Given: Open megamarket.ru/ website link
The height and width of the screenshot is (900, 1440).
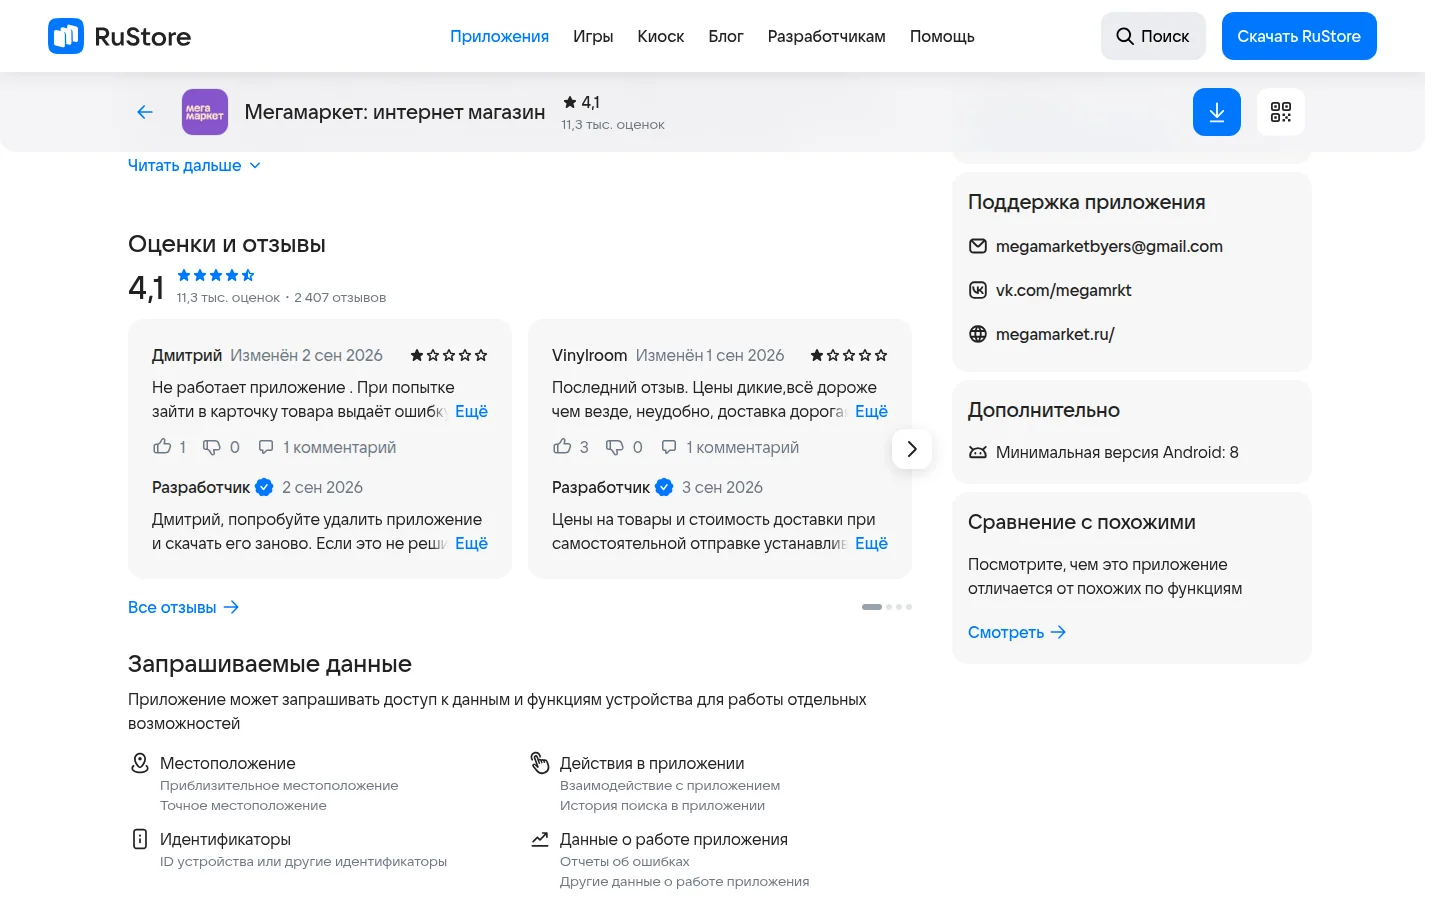Looking at the screenshot, I should pyautogui.click(x=1055, y=334).
